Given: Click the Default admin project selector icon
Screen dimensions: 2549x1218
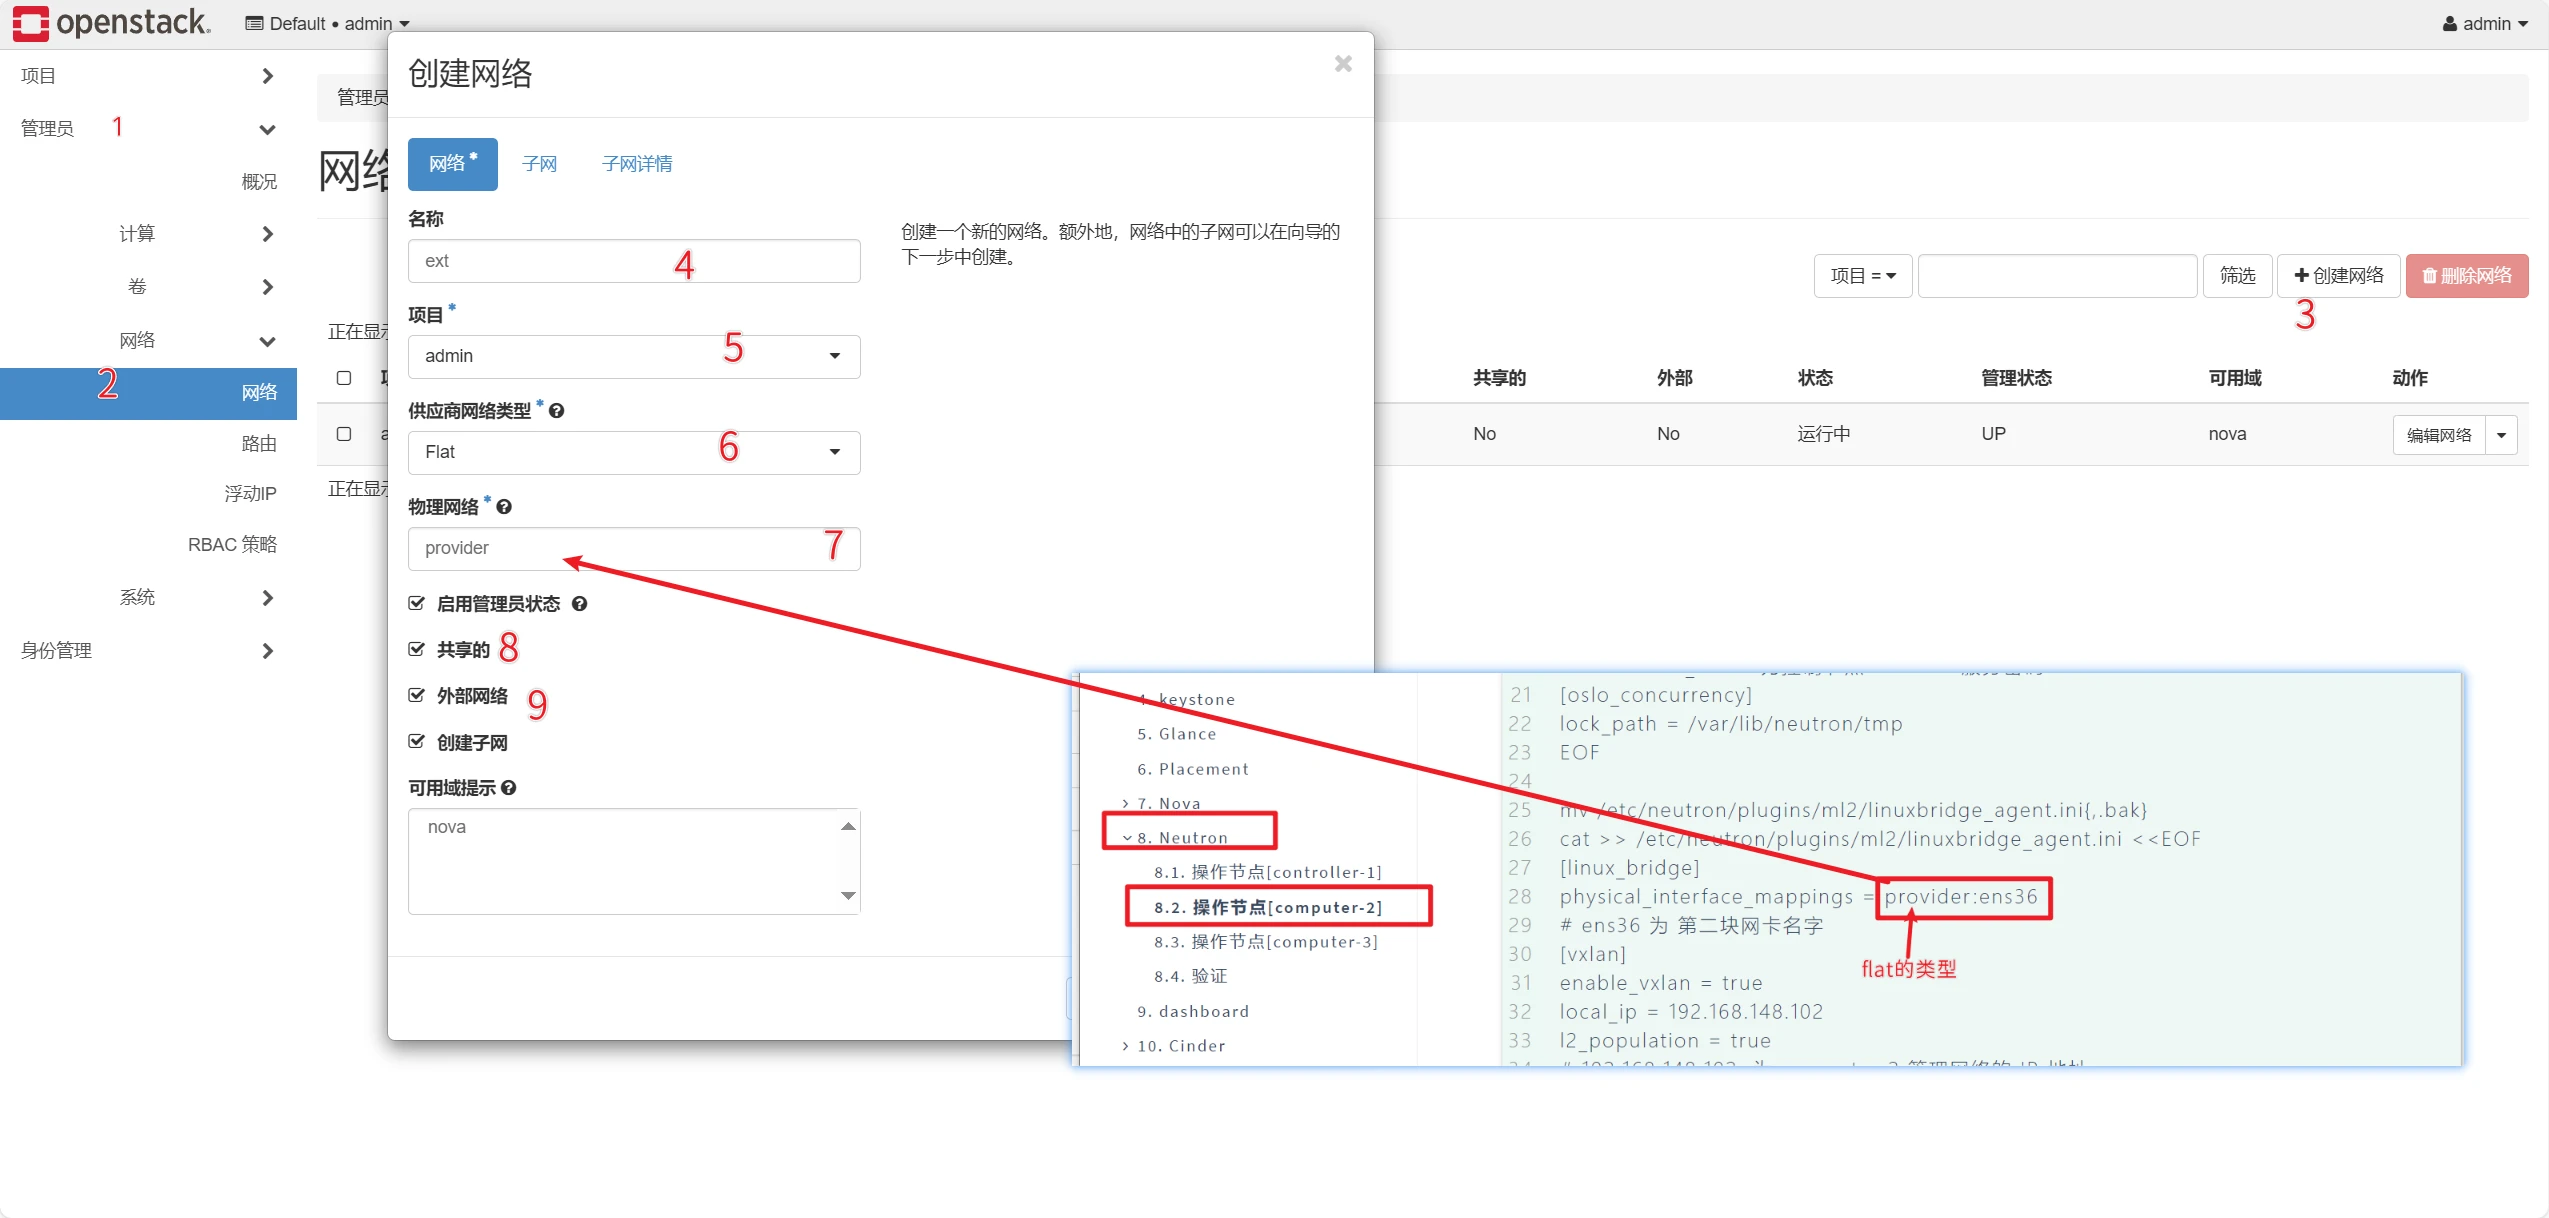Looking at the screenshot, I should pos(254,24).
